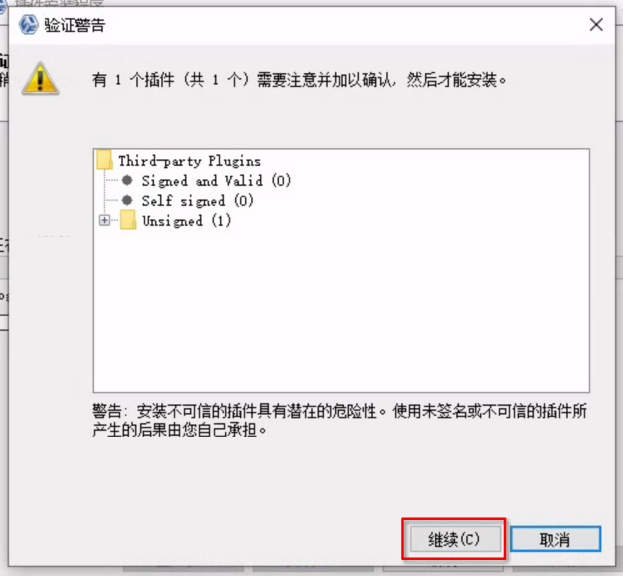This screenshot has width=623, height=576.
Task: Click the second line of the warning 产生的后果由您自己承担
Action: point(179,430)
